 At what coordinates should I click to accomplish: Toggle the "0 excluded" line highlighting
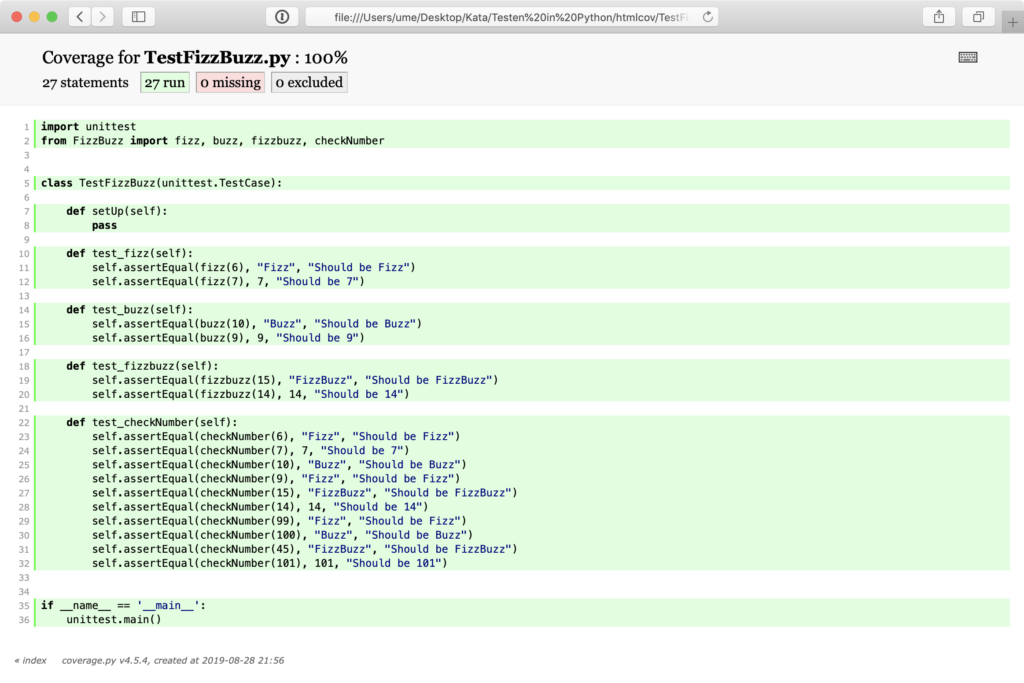pyautogui.click(x=309, y=82)
